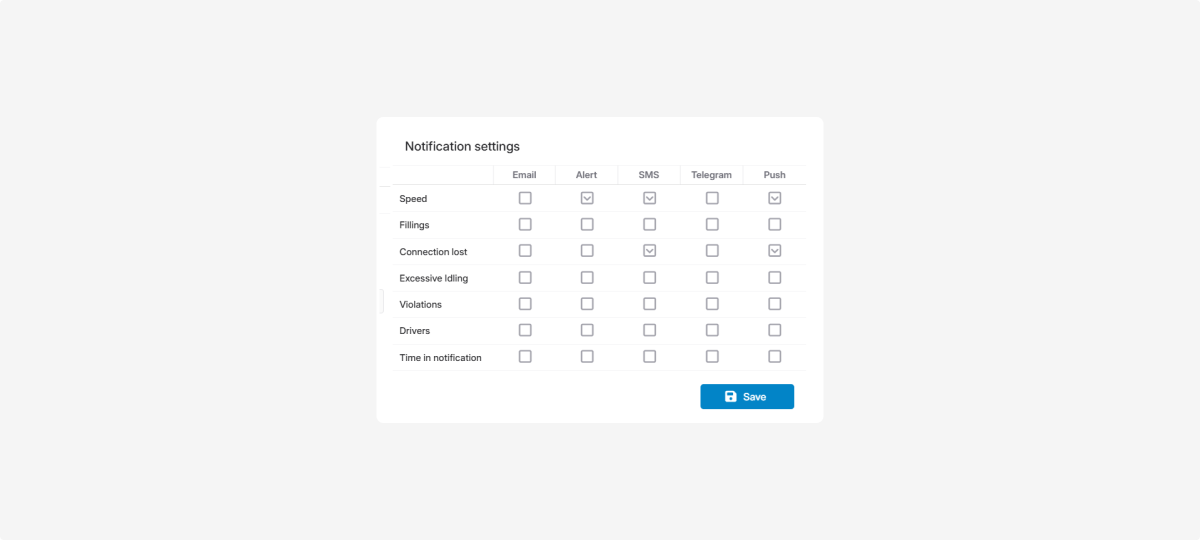Enable Push notification for Drivers
The width and height of the screenshot is (1200, 540).
(774, 330)
